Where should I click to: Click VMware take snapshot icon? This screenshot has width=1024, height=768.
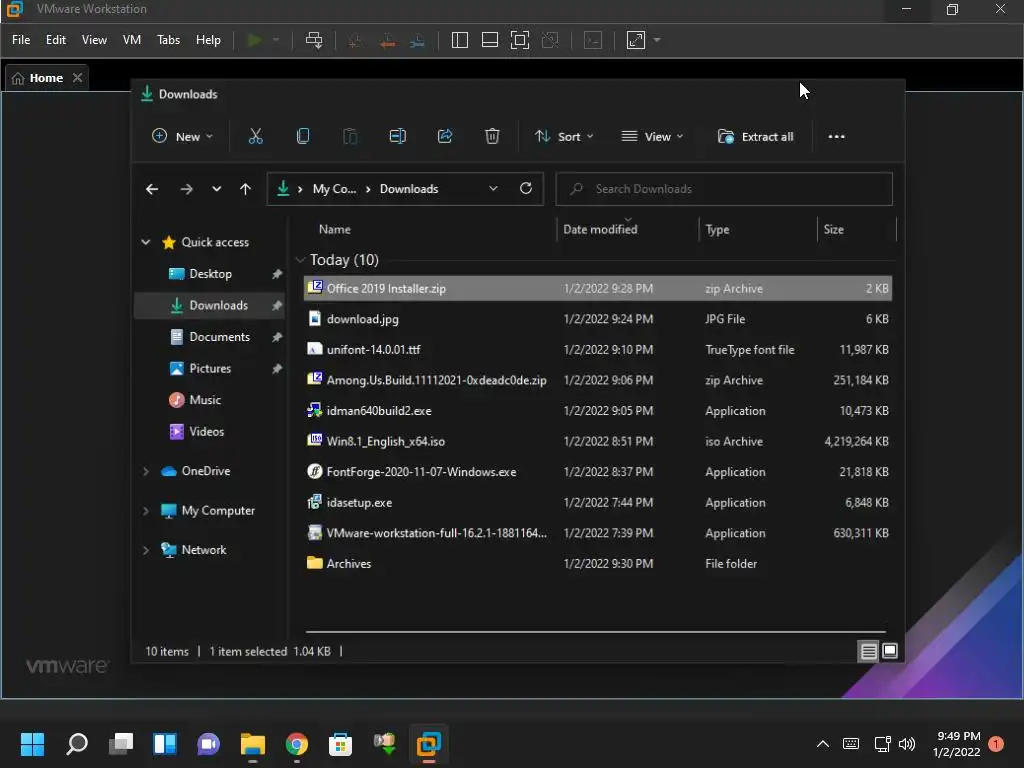tap(355, 40)
